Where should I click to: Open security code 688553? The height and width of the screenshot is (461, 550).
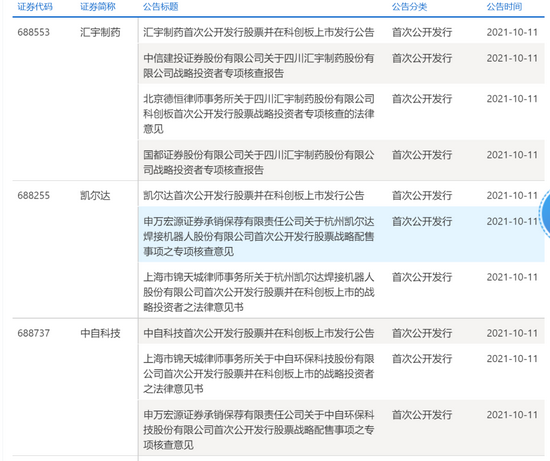click(x=34, y=32)
